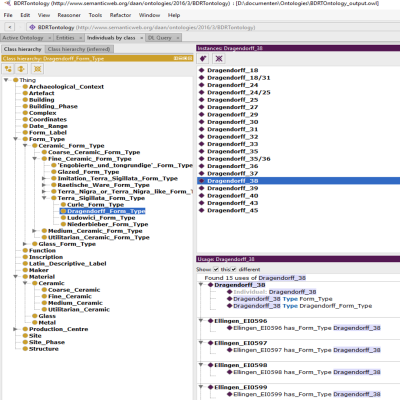Collapse the Thing root node
The width and height of the screenshot is (400, 400).
pos(6,80)
